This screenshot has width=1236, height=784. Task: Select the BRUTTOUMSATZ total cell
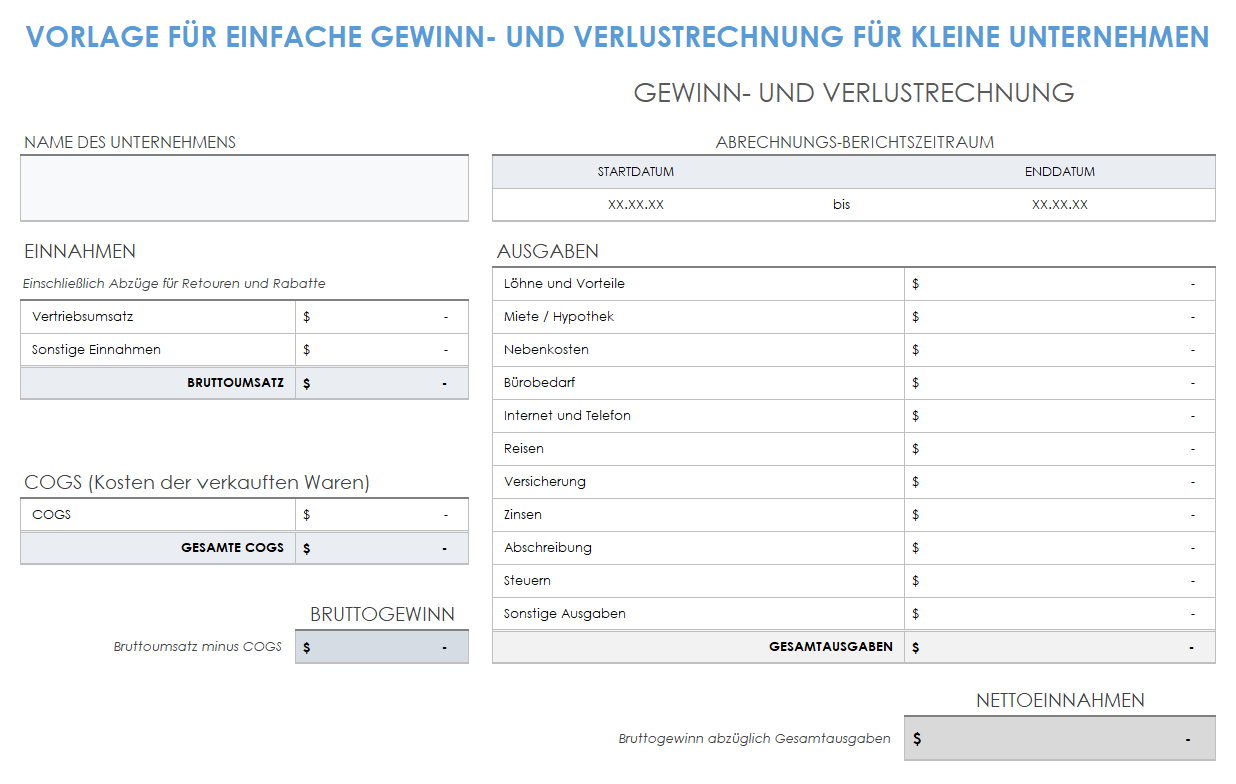pyautogui.click(x=381, y=382)
